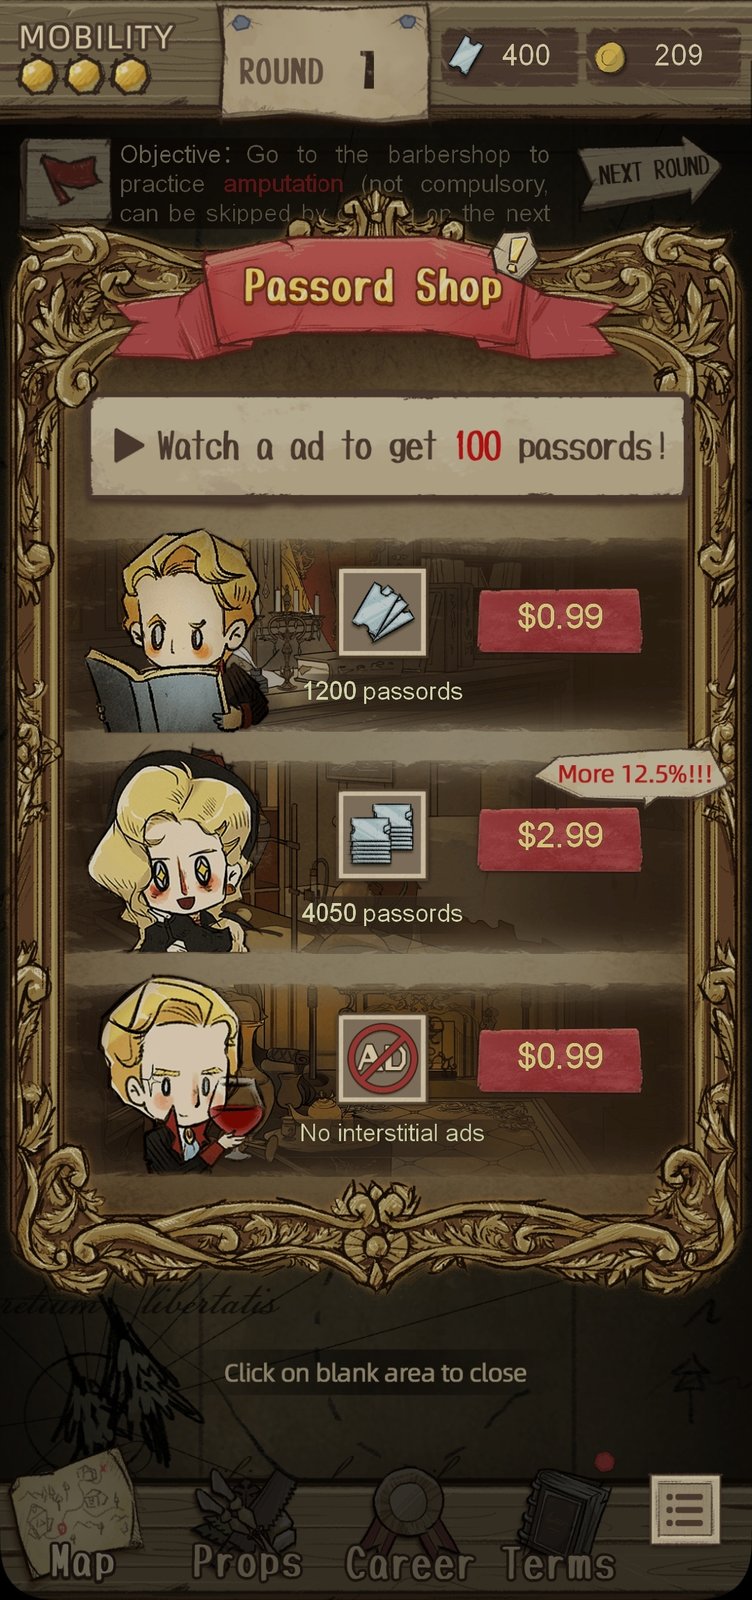Open the Terms book tab
The height and width of the screenshot is (1600, 752).
[x=560, y=1525]
